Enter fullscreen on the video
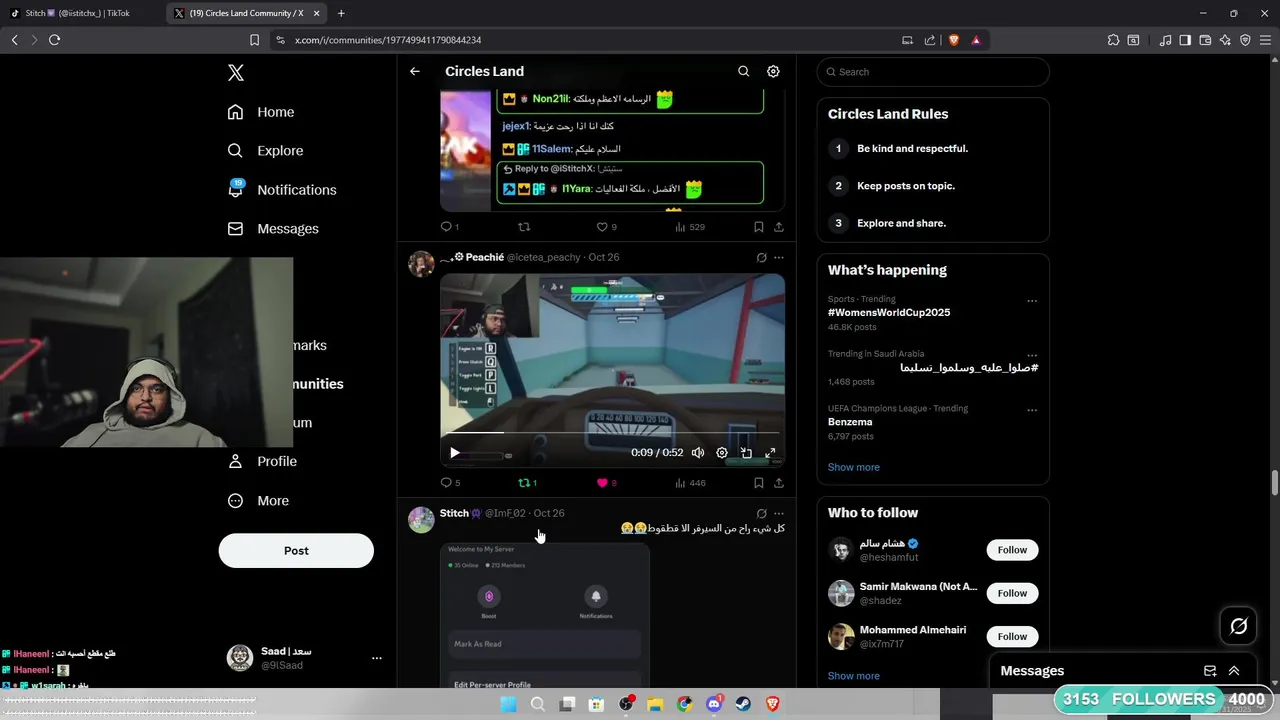The image size is (1280, 720). pos(770,453)
